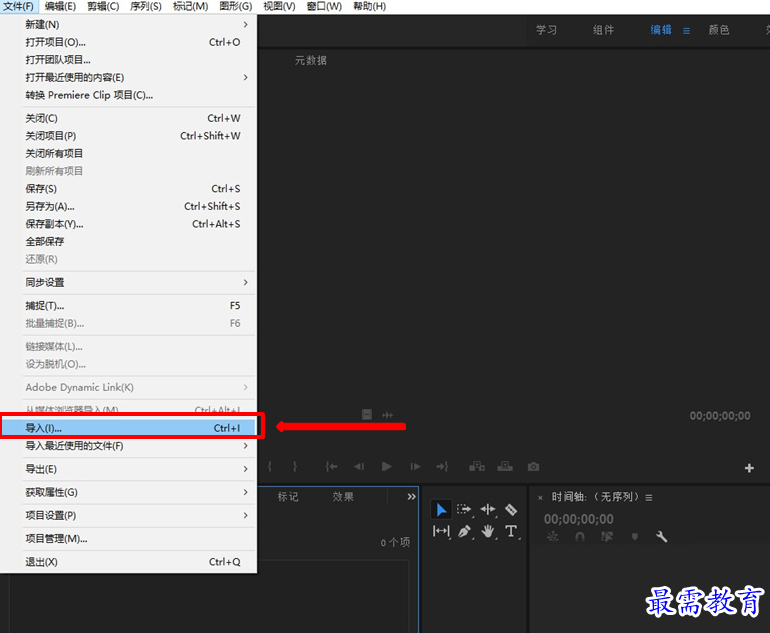Click the Export Frame camera icon
The image size is (770, 633).
point(533,467)
